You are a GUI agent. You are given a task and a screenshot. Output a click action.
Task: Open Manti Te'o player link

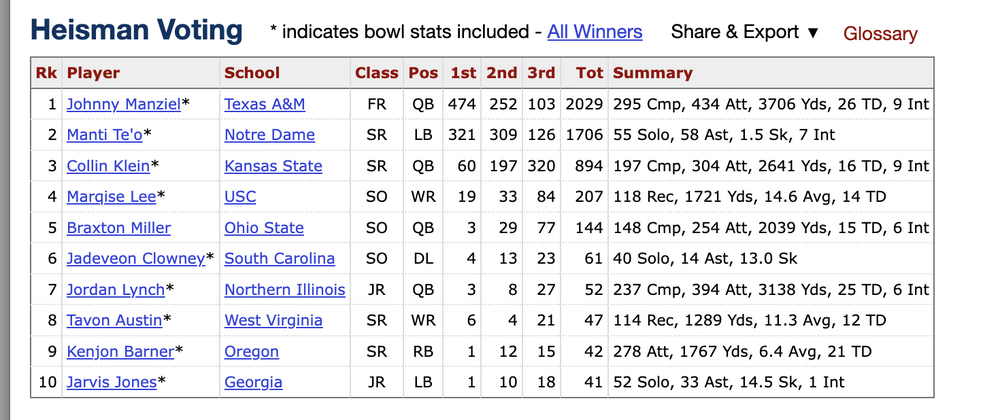tap(104, 135)
